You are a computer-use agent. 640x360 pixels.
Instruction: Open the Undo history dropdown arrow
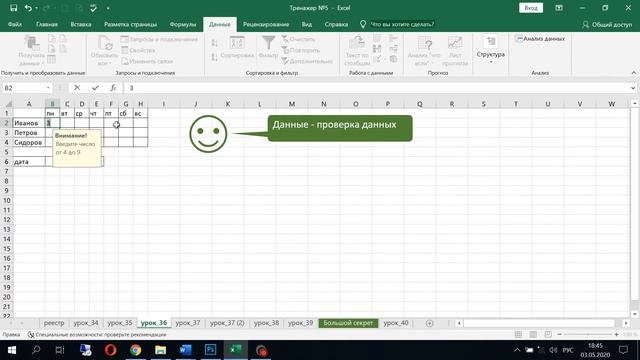(x=36, y=8)
